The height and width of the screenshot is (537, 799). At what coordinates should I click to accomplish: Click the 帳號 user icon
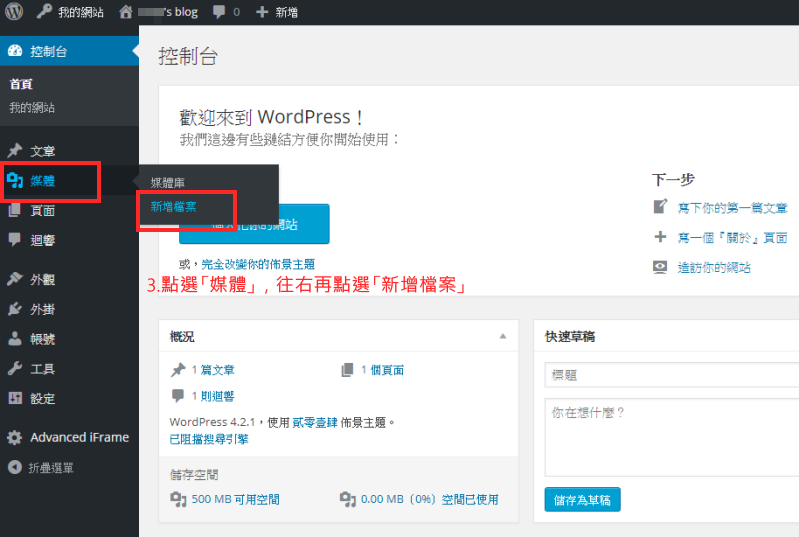[15, 338]
